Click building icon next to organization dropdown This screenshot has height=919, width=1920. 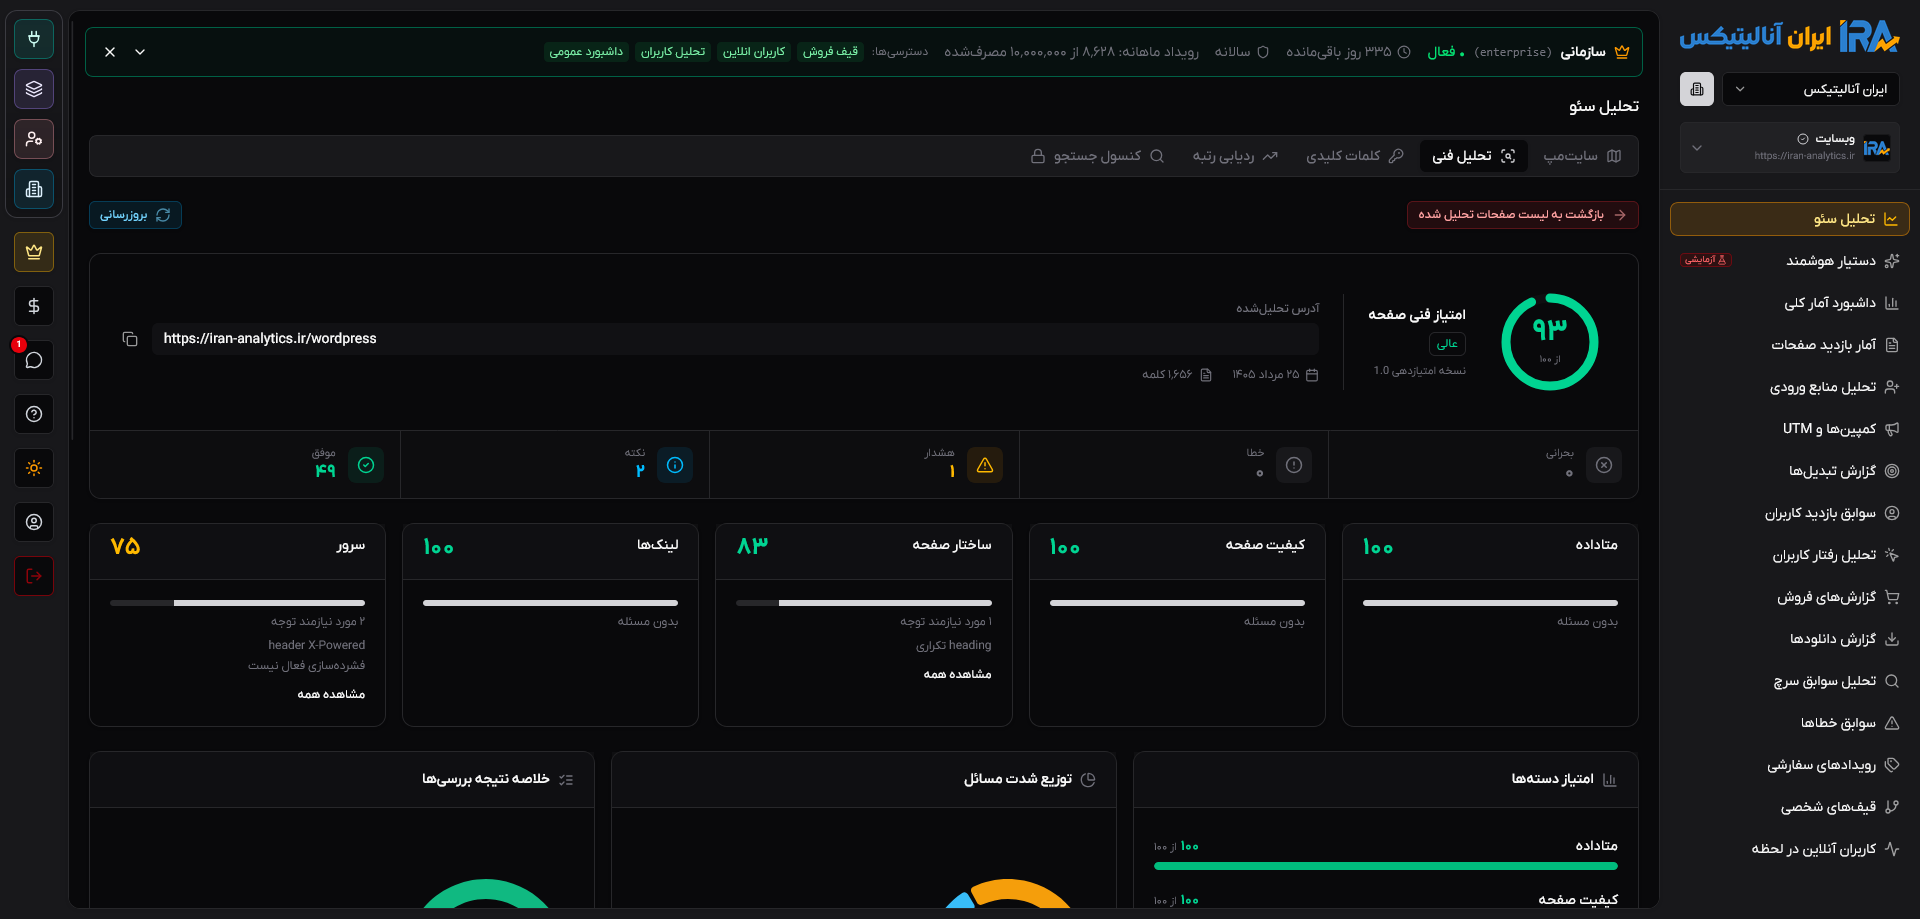coord(1697,89)
